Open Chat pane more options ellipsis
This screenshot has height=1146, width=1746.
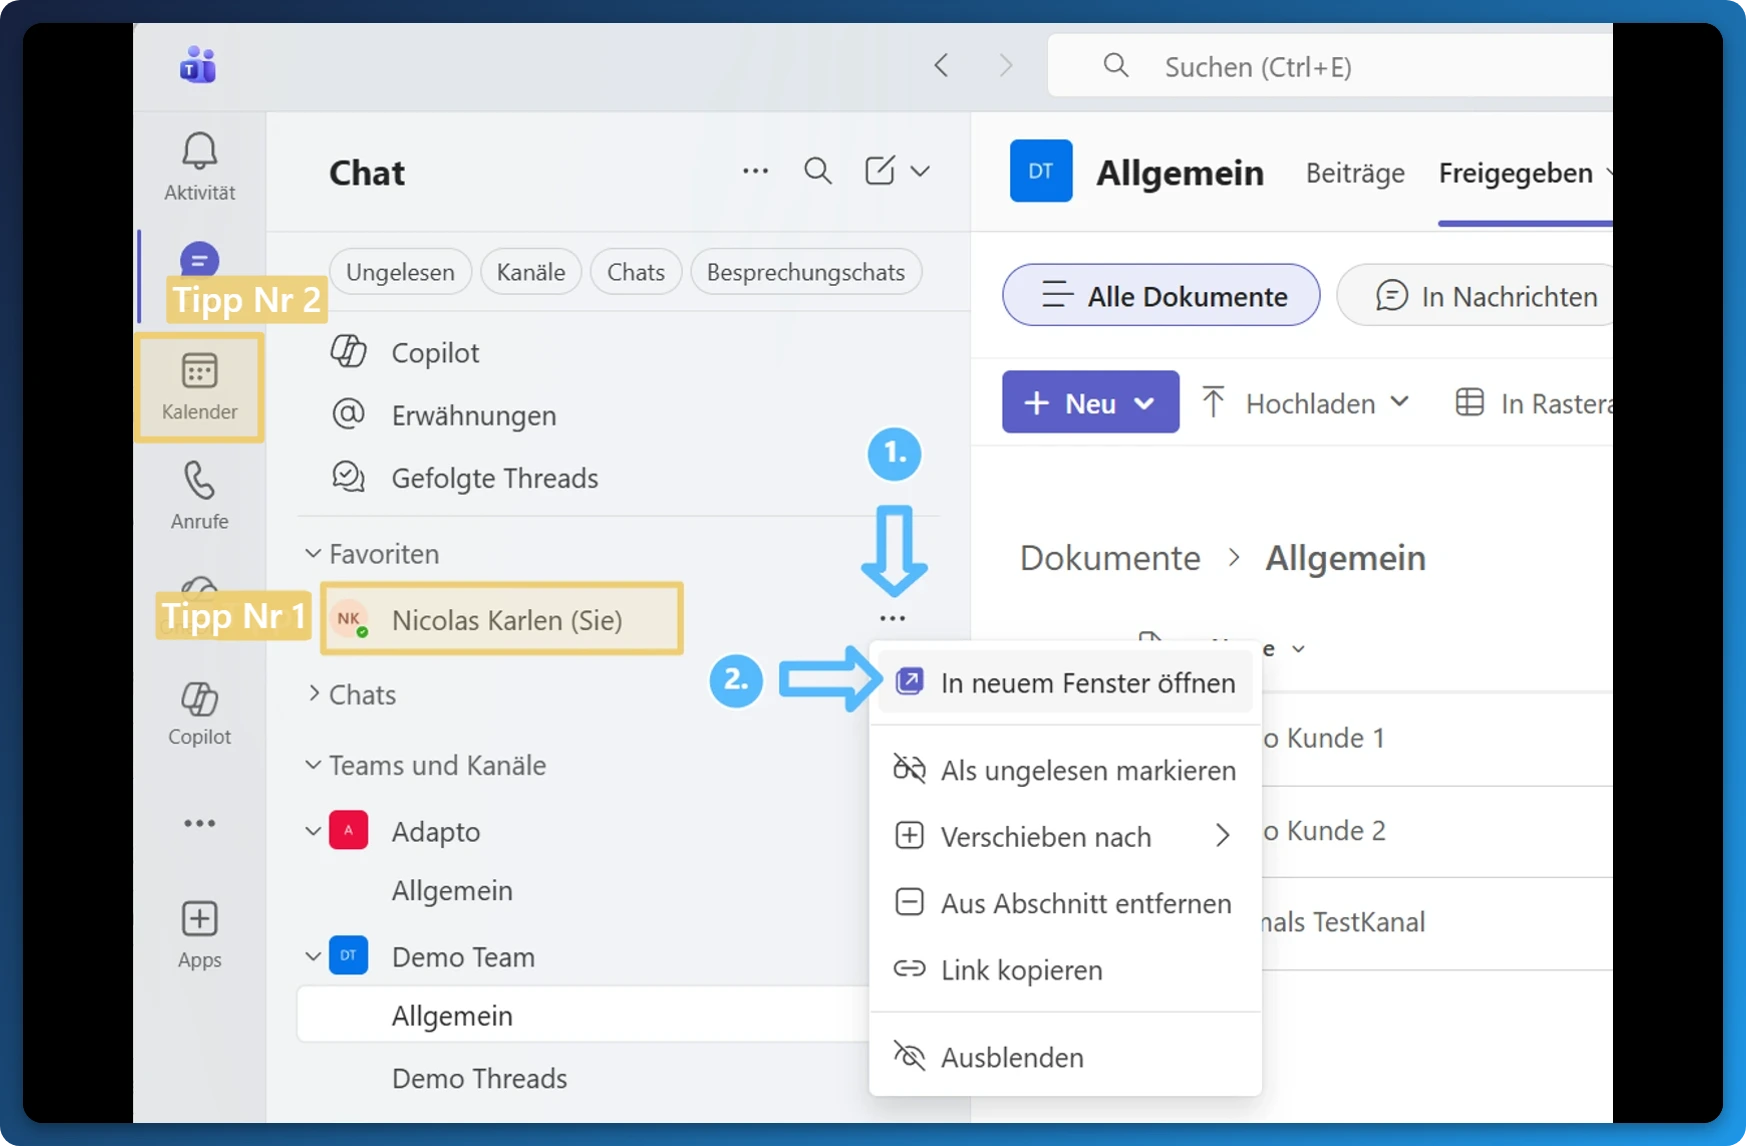(756, 171)
